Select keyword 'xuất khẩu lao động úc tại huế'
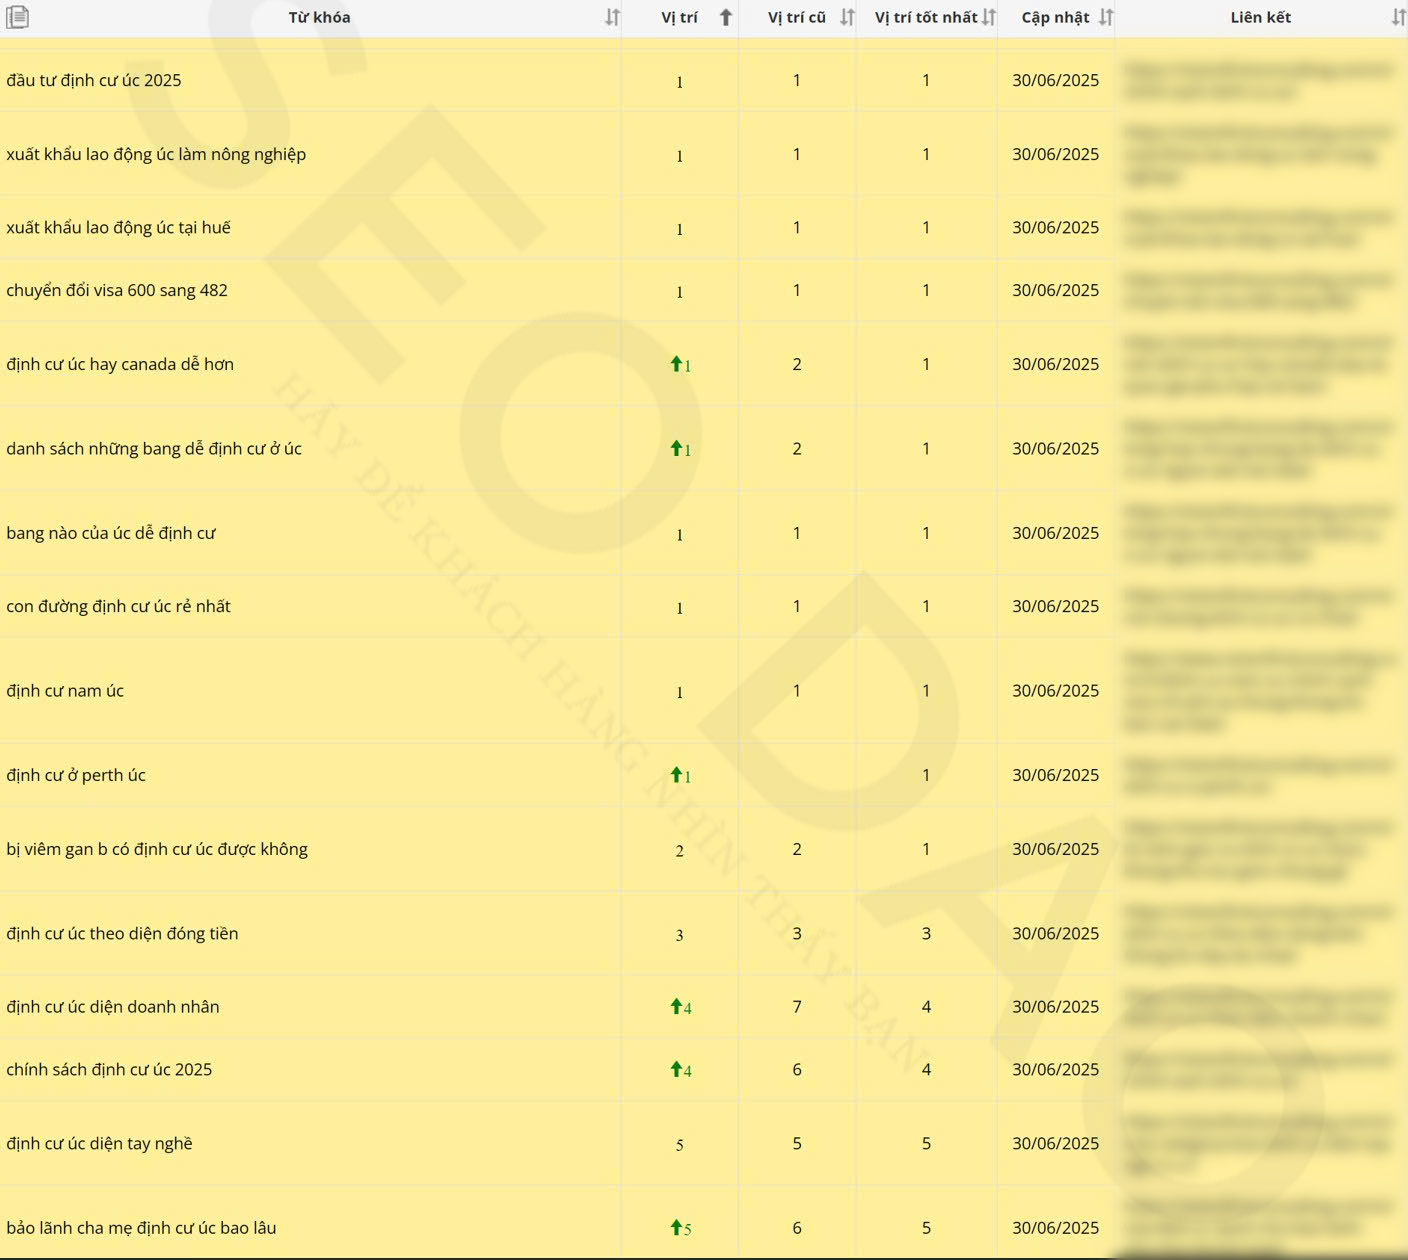The height and width of the screenshot is (1260, 1408). (118, 227)
